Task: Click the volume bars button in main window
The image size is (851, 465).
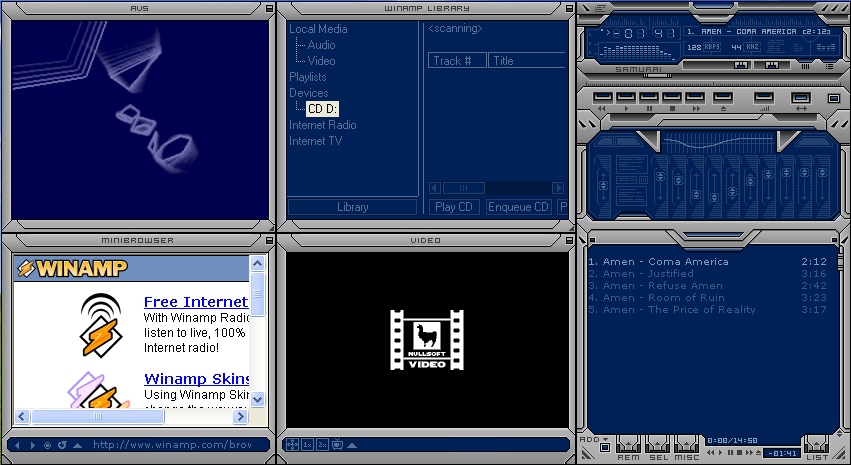Action: [x=764, y=98]
